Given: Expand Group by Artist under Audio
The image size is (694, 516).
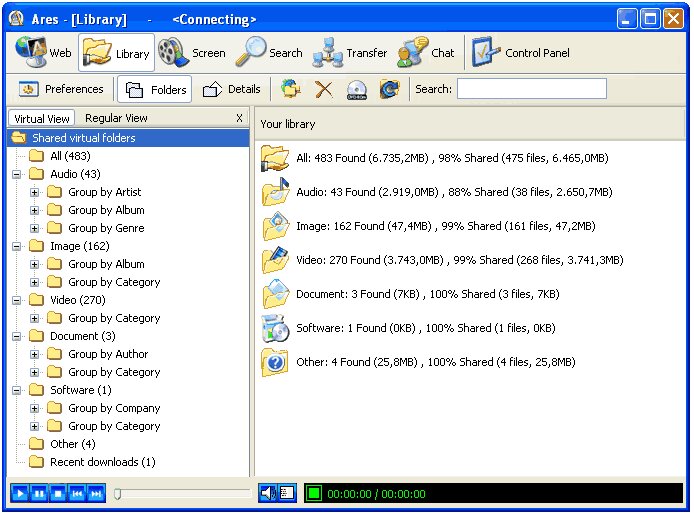Looking at the screenshot, I should click(35, 193).
